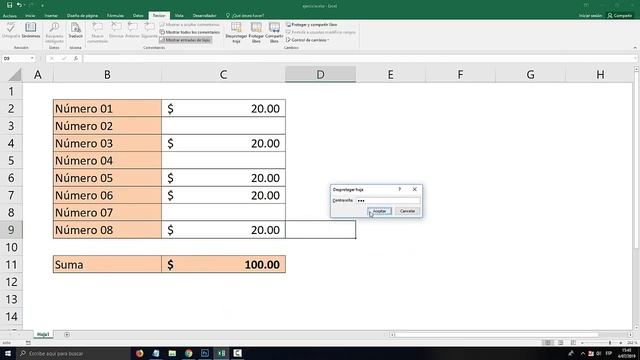Open the Desarrollador tab
The image size is (640, 360).
click(204, 16)
